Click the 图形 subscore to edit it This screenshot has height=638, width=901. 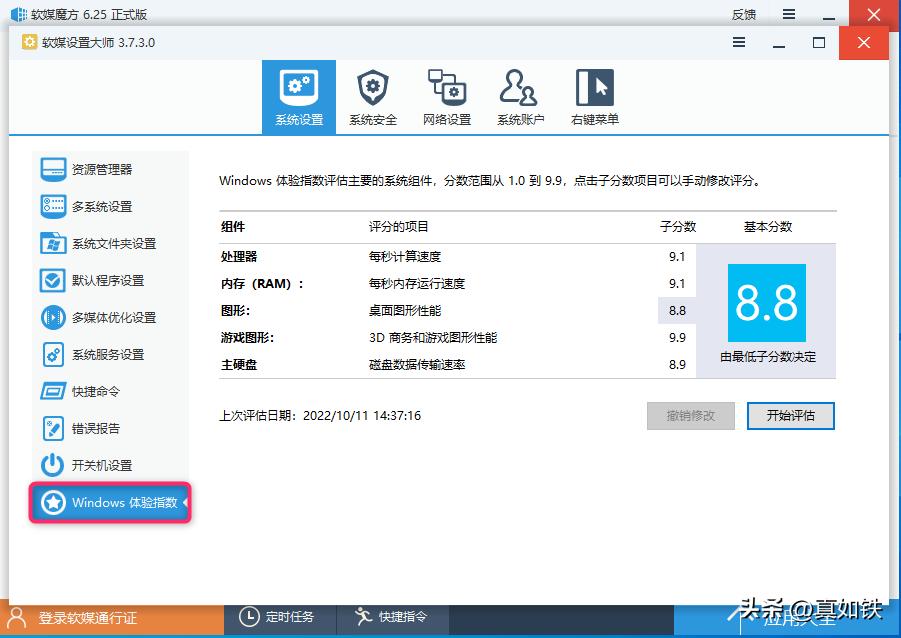pos(676,311)
